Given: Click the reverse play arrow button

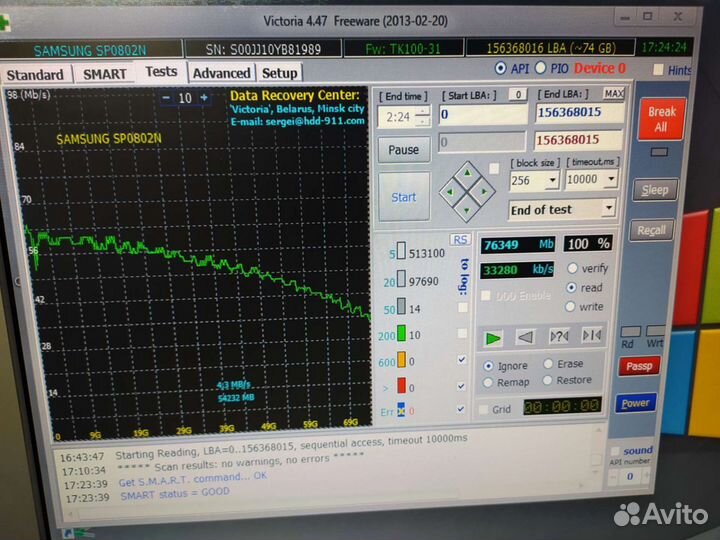Looking at the screenshot, I should click(x=526, y=338).
